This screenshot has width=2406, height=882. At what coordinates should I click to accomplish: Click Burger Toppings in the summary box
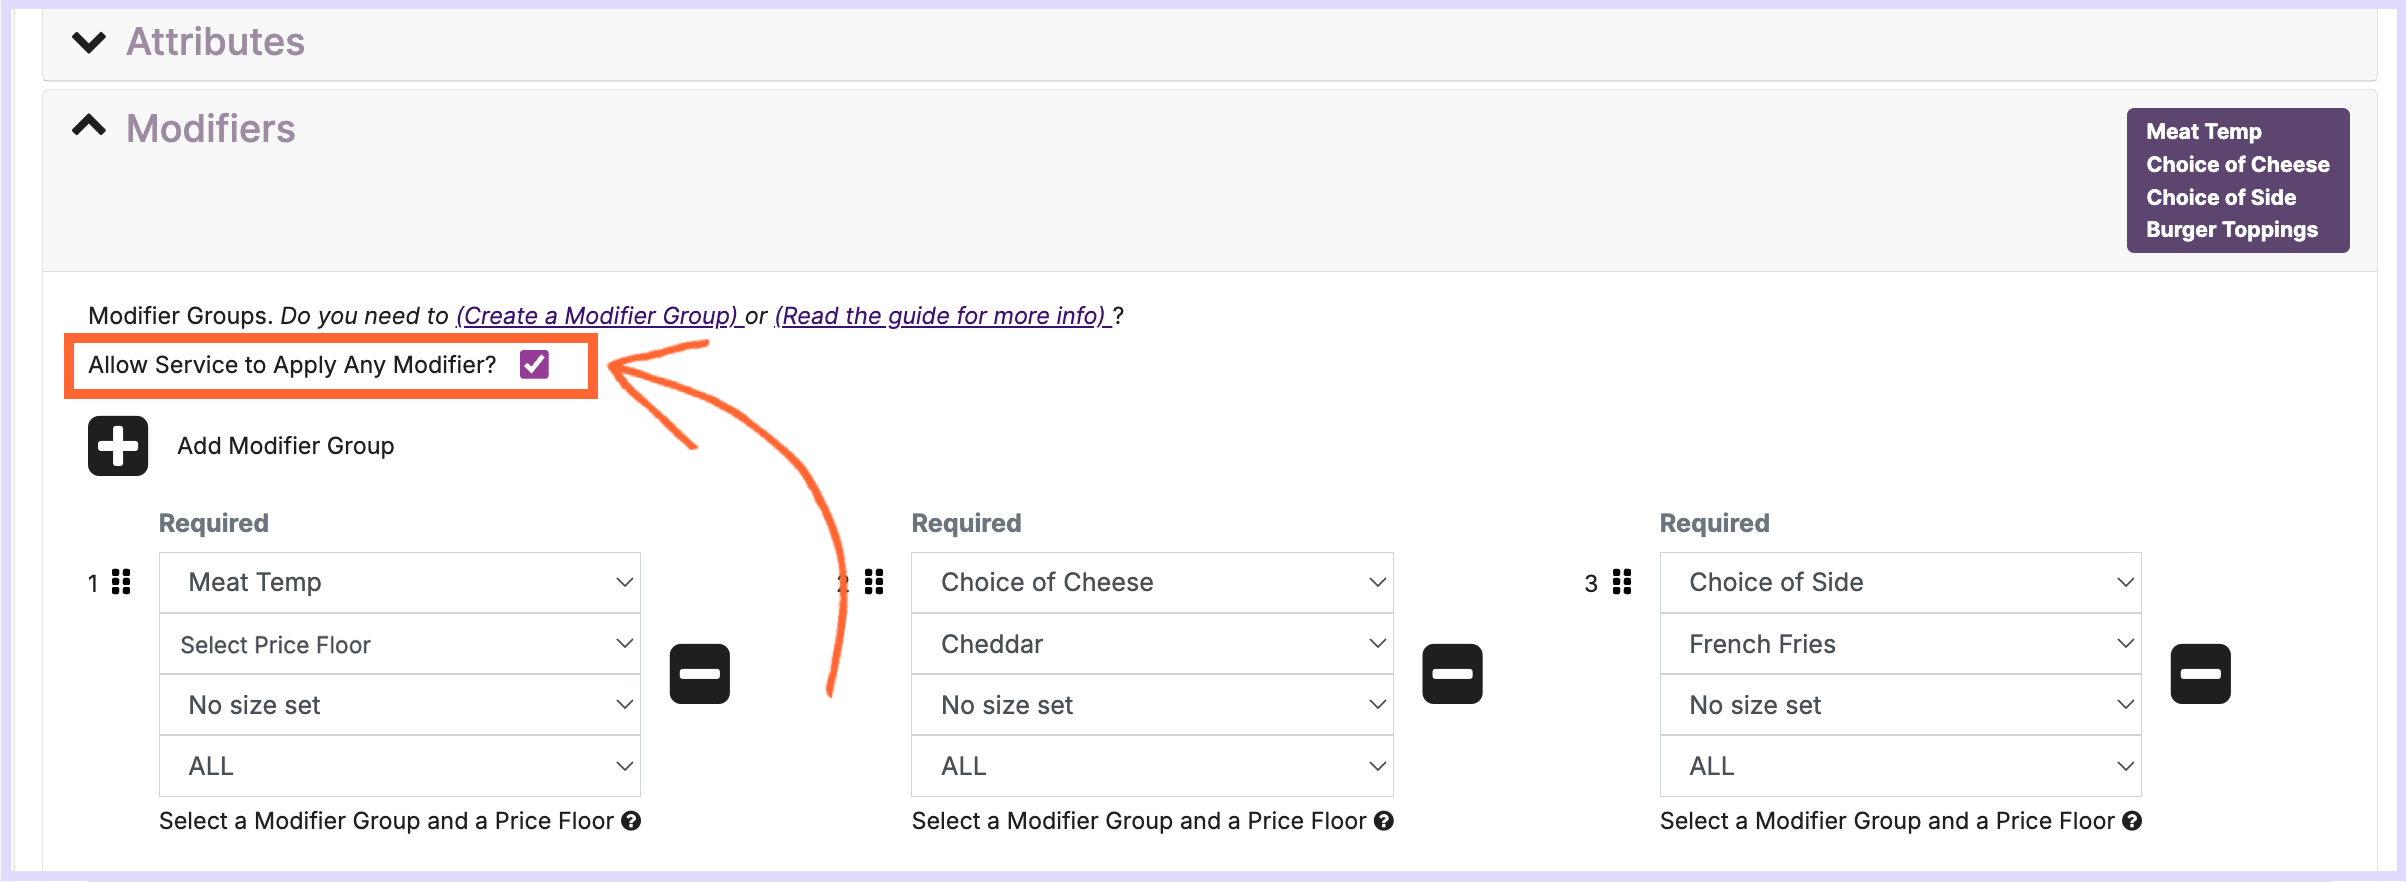(x=2231, y=230)
